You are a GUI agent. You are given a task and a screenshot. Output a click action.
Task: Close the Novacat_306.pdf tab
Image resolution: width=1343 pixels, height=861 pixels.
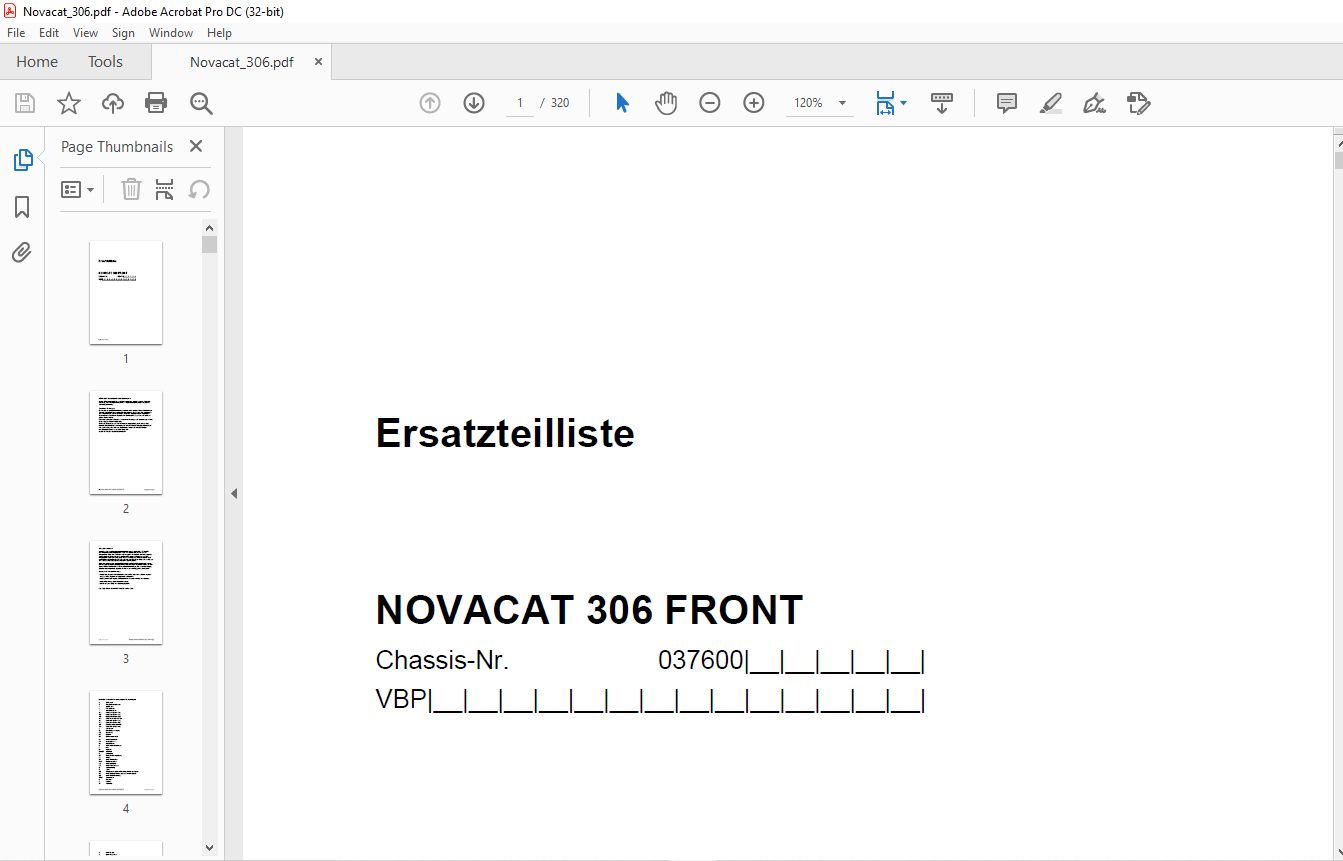(319, 62)
